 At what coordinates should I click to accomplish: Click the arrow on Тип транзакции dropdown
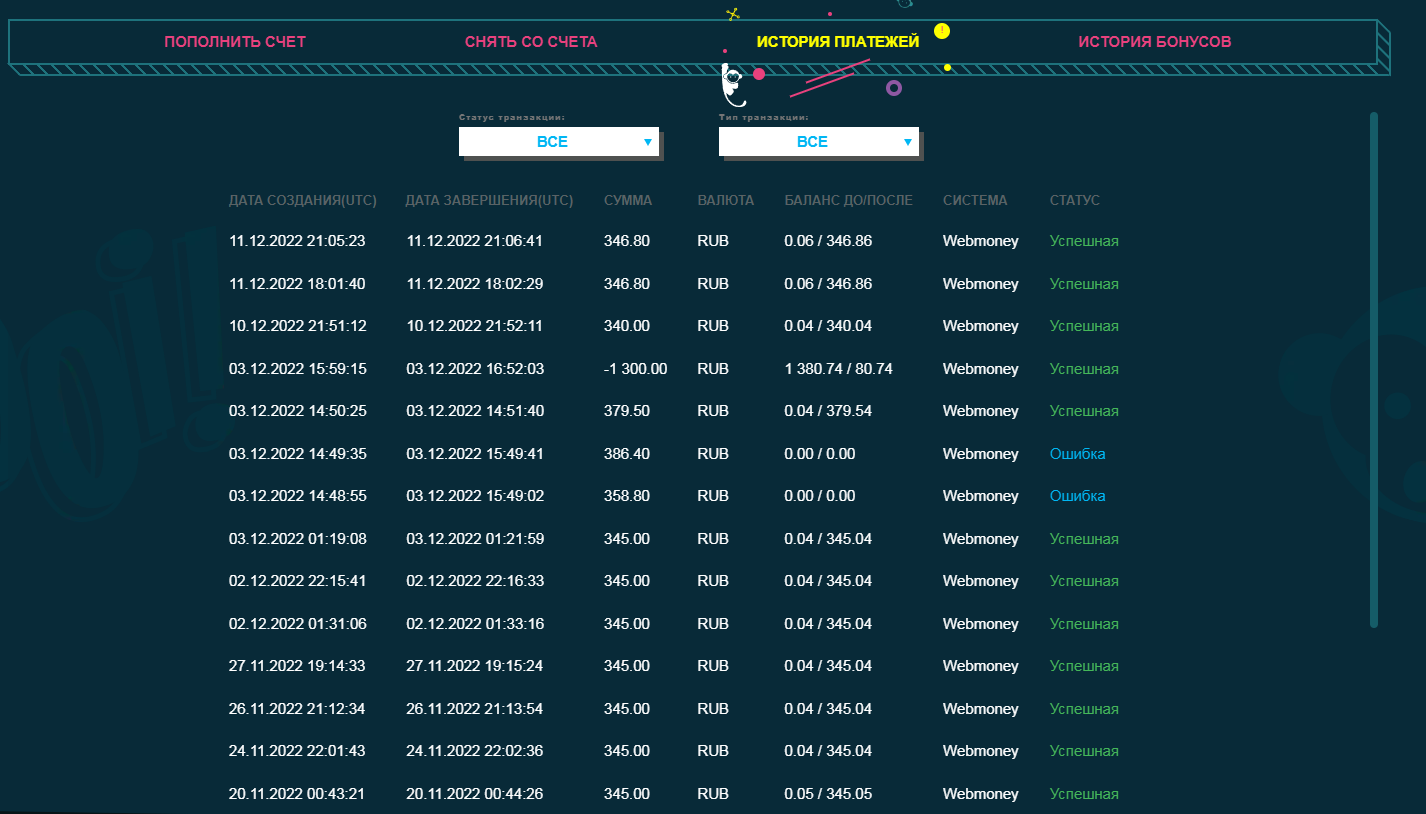coord(908,142)
